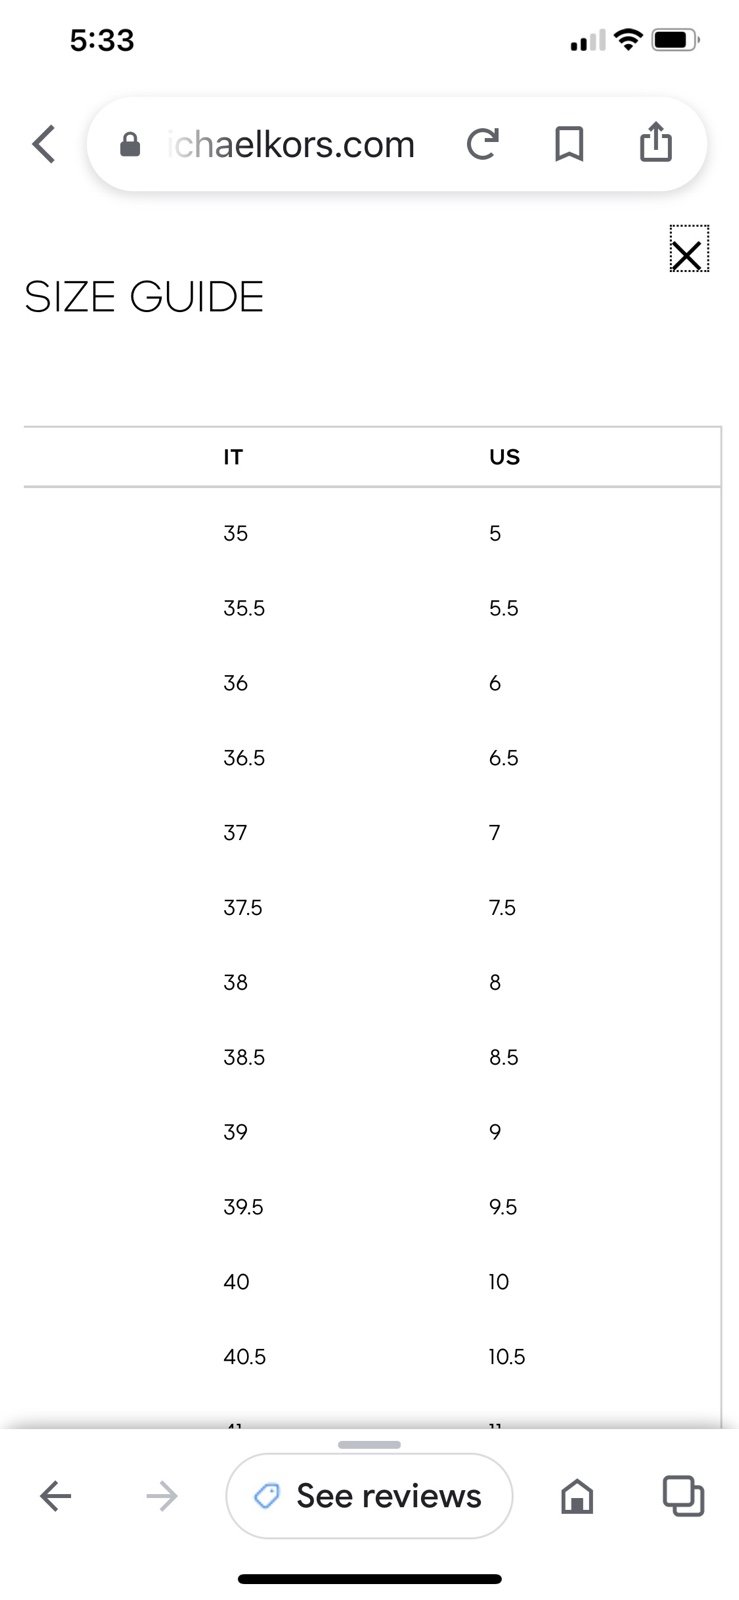Tap the lock security icon

coord(130,146)
